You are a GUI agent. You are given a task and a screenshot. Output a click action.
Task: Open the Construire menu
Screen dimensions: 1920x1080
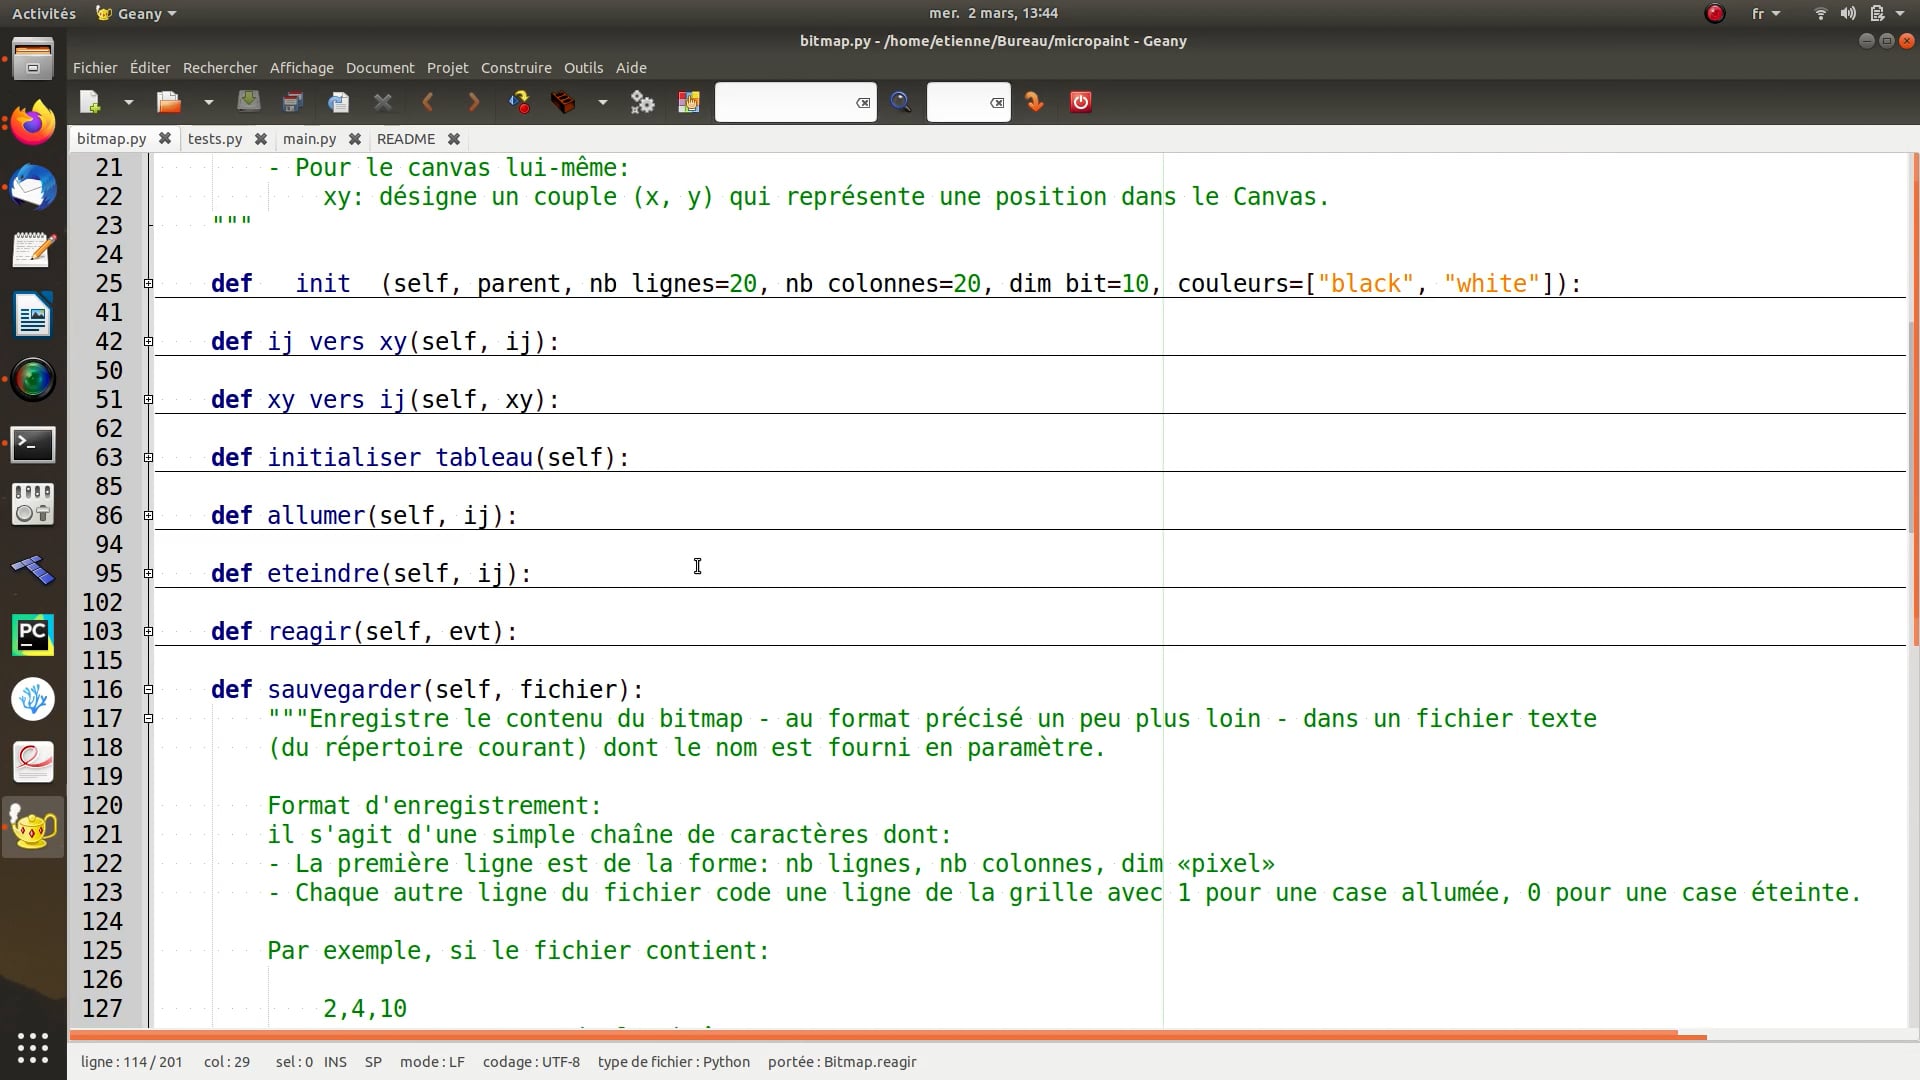(516, 68)
